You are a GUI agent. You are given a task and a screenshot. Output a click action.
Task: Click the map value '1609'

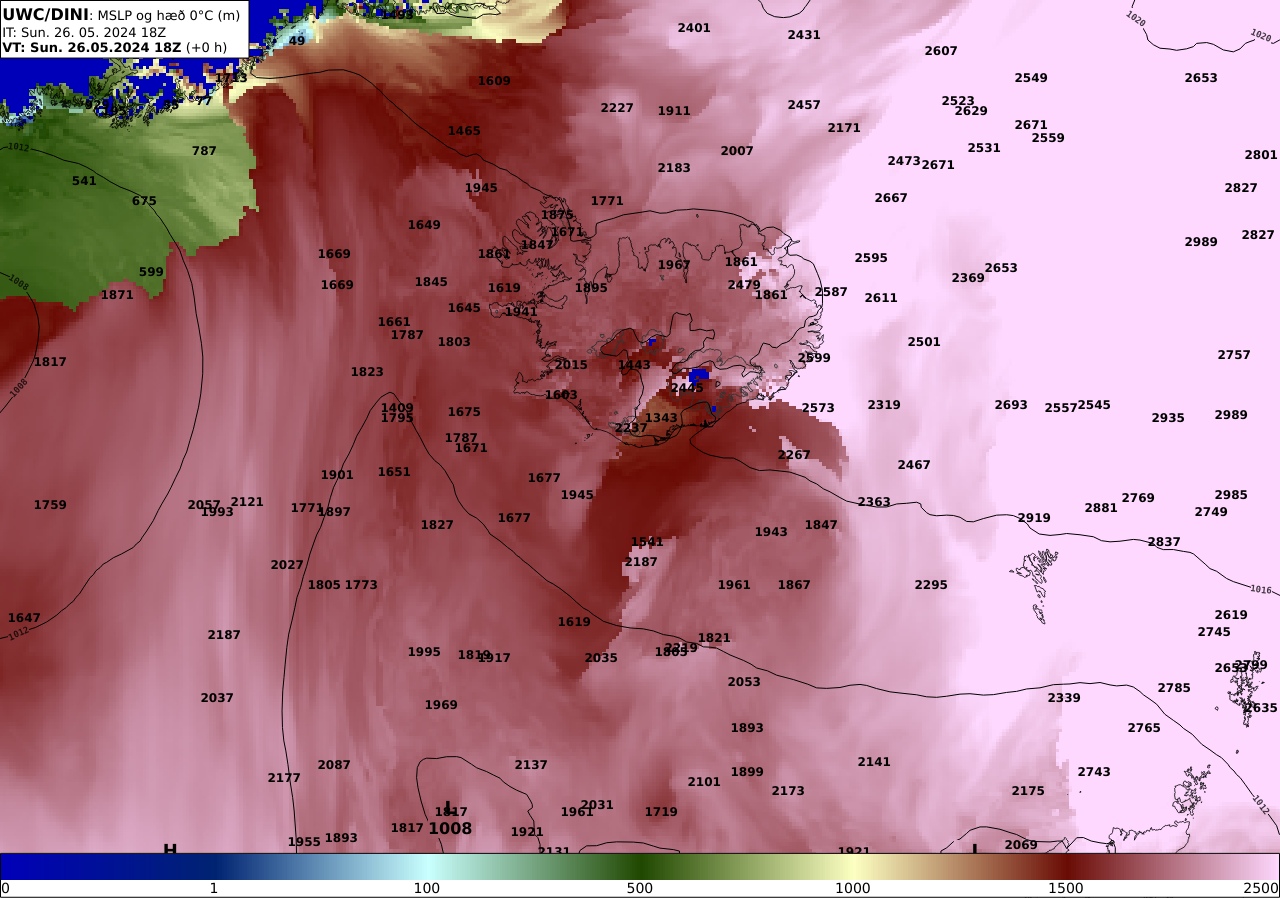click(x=494, y=81)
